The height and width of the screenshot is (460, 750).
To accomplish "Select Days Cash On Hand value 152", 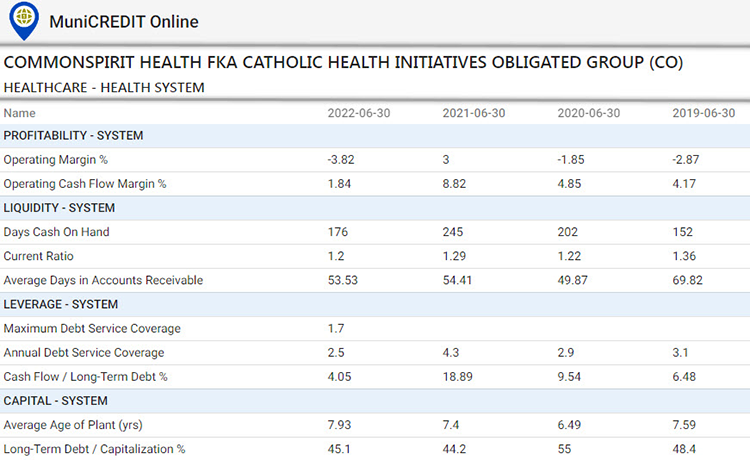I will 683,232.
